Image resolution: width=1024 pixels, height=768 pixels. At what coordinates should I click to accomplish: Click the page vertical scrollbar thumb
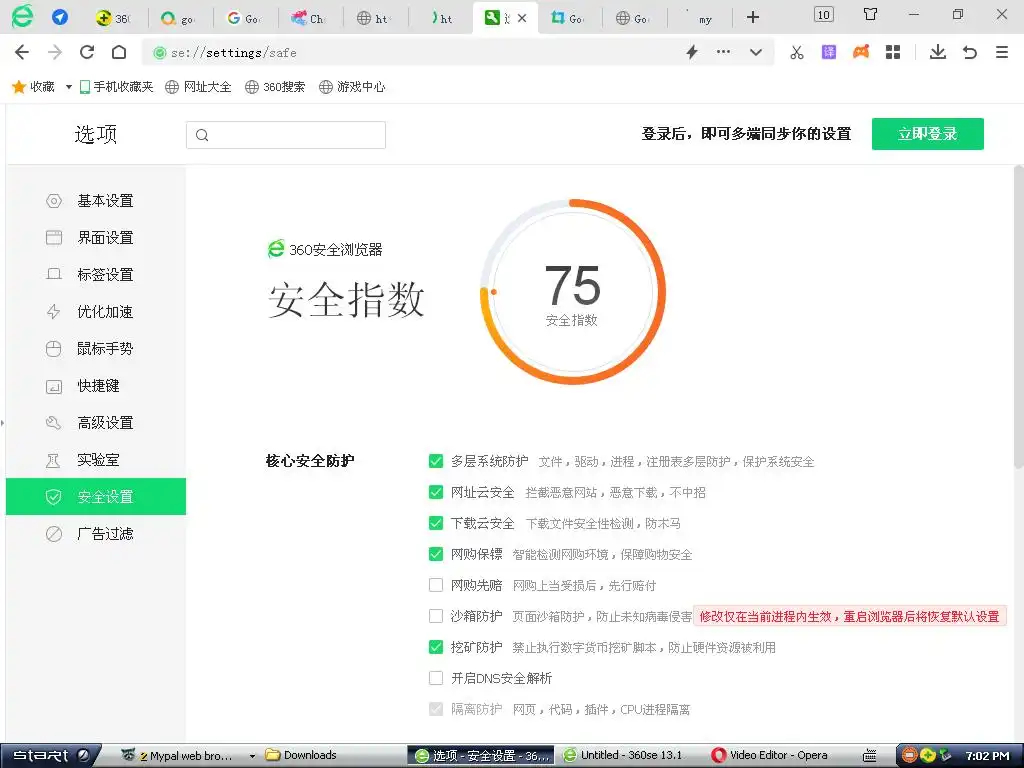(1018, 315)
